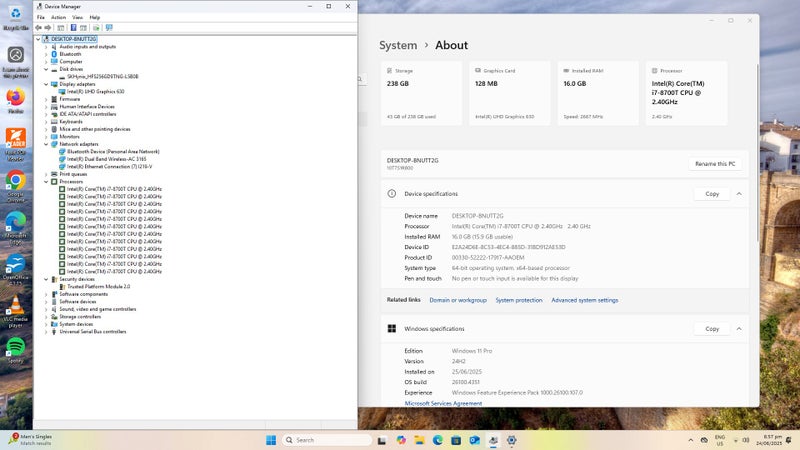Screen dimensions: 800x450
Task: Open the Action menu in Device Manager
Action: [x=58, y=17]
